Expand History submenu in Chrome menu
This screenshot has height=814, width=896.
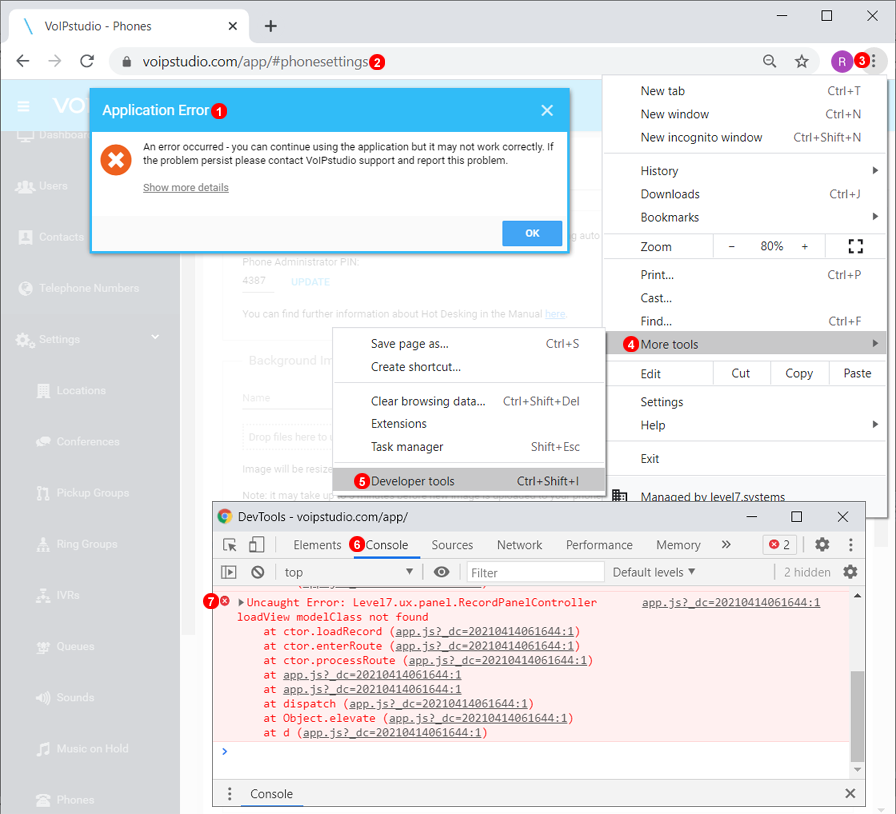[745, 171]
